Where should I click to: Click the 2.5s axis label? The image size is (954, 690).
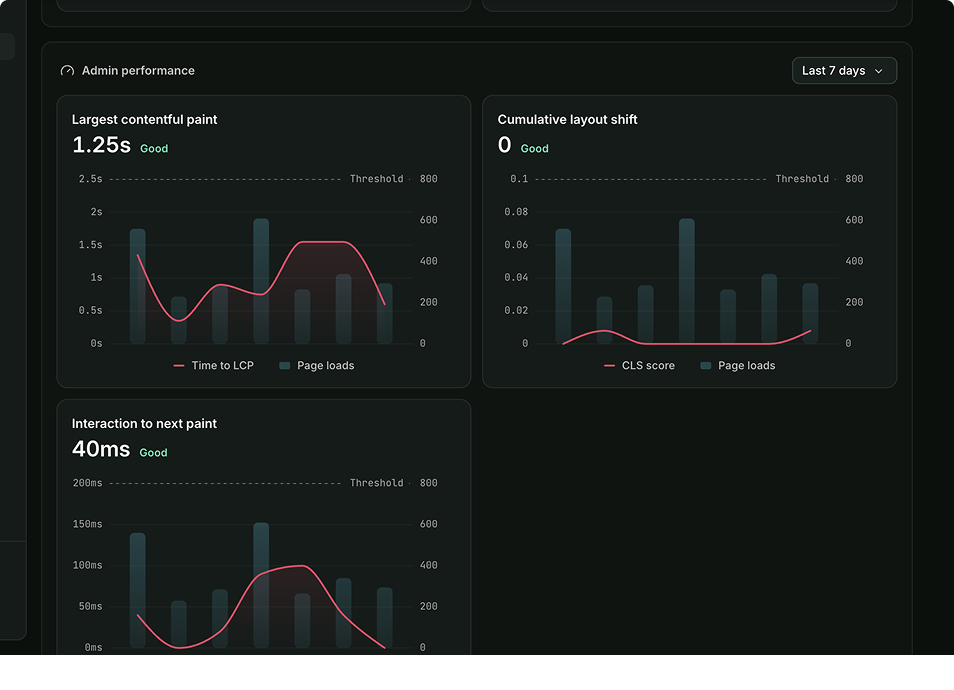(x=91, y=179)
